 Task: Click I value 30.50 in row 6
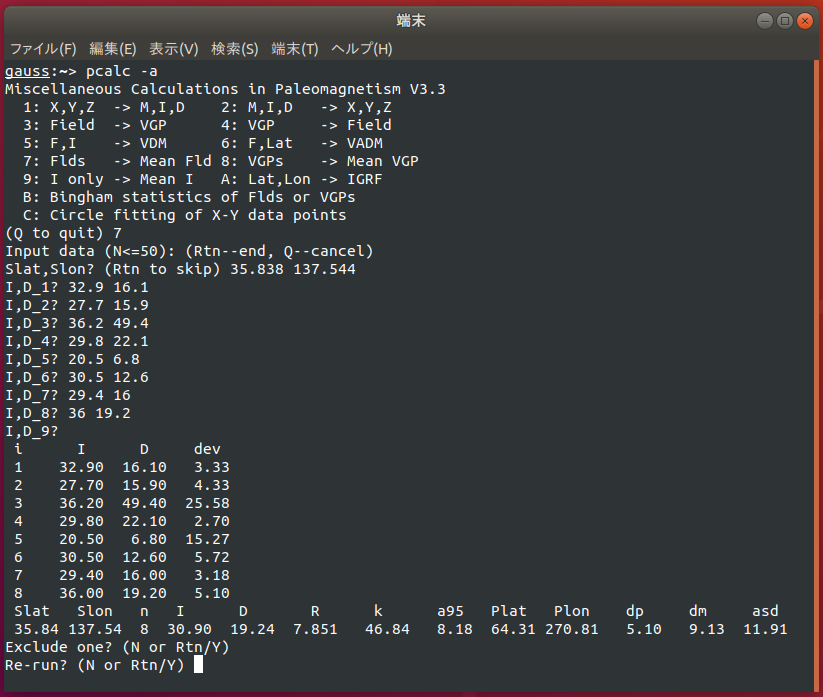click(x=81, y=557)
